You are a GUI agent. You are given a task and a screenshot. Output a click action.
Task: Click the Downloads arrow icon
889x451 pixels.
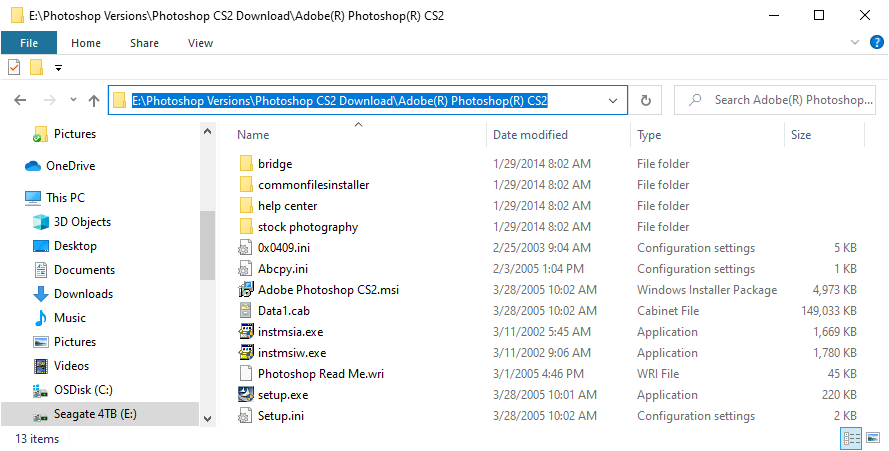coord(41,294)
